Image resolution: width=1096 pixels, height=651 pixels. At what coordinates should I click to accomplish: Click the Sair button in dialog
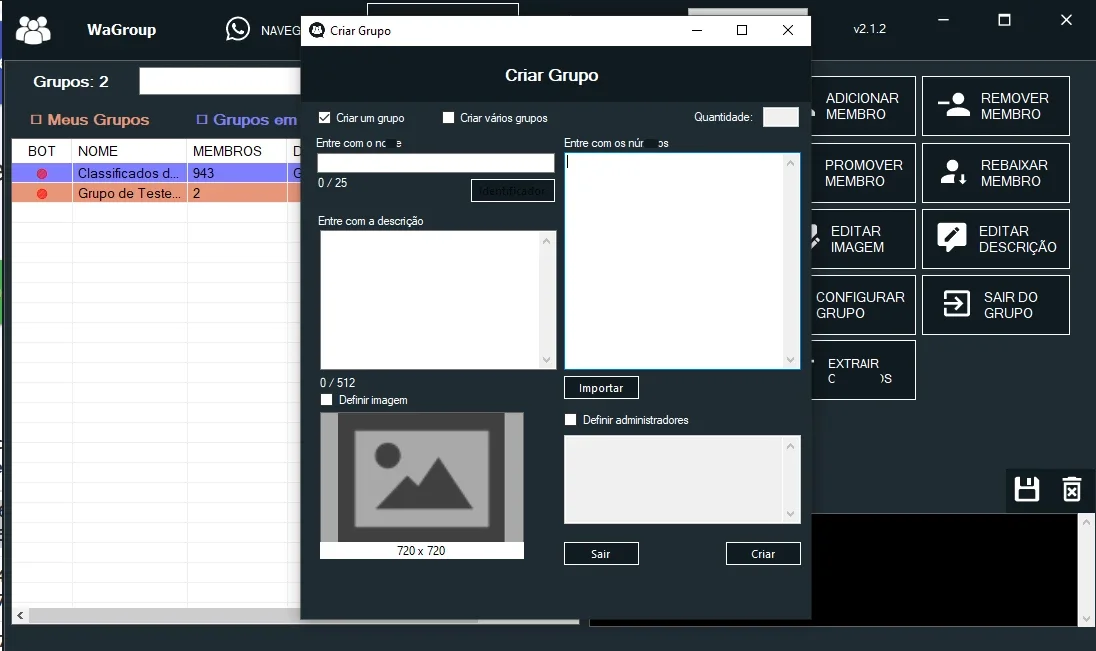[601, 554]
